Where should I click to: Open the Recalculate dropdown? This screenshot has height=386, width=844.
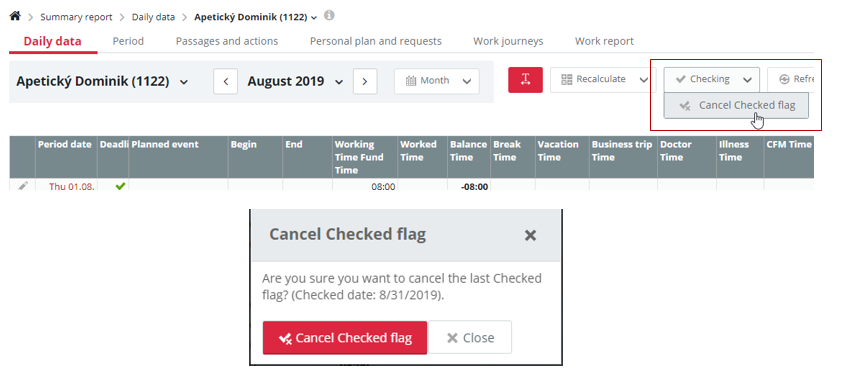[600, 80]
